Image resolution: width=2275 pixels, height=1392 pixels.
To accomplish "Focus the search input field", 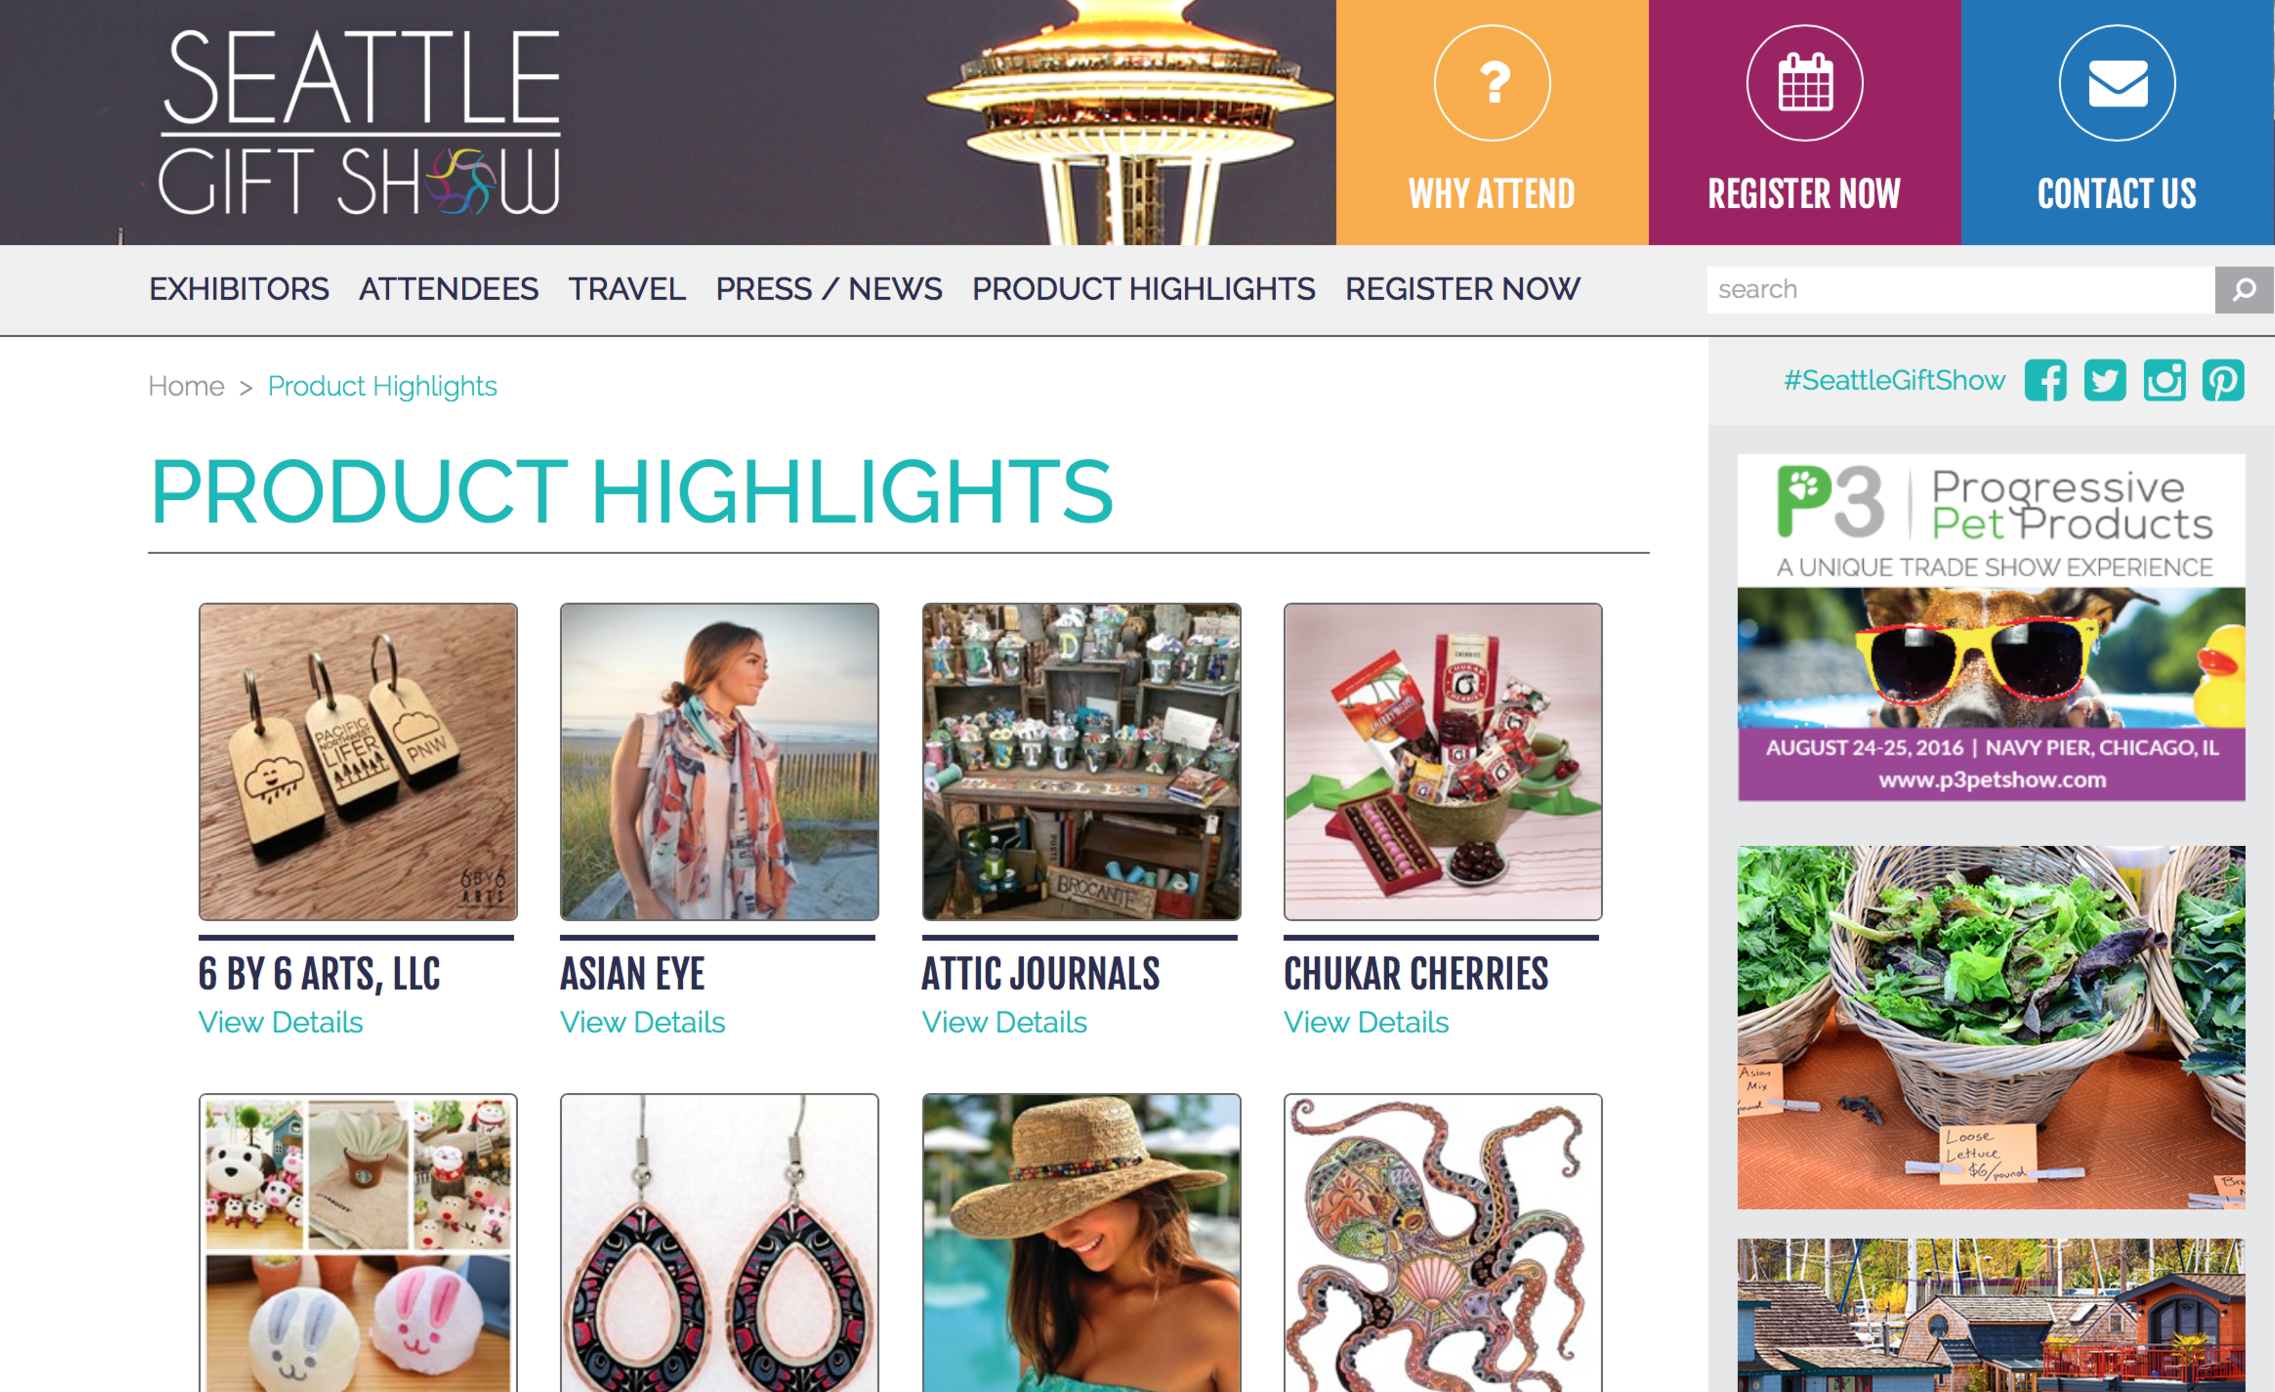I will [1960, 290].
